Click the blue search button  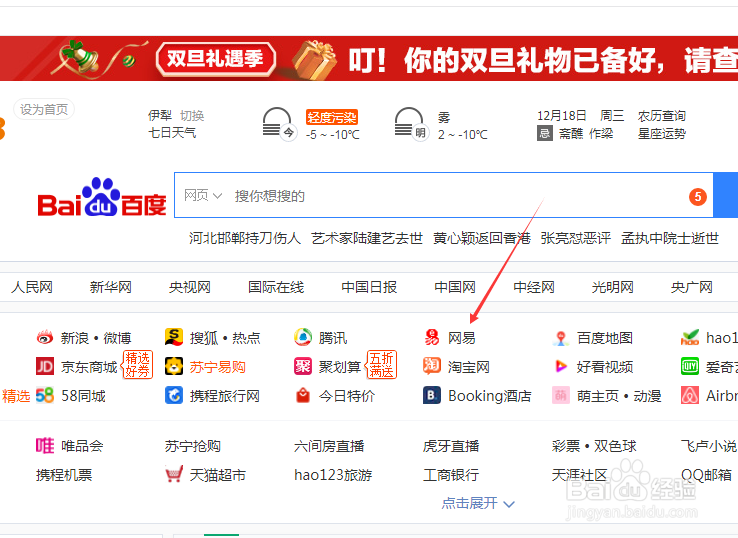(x=726, y=195)
